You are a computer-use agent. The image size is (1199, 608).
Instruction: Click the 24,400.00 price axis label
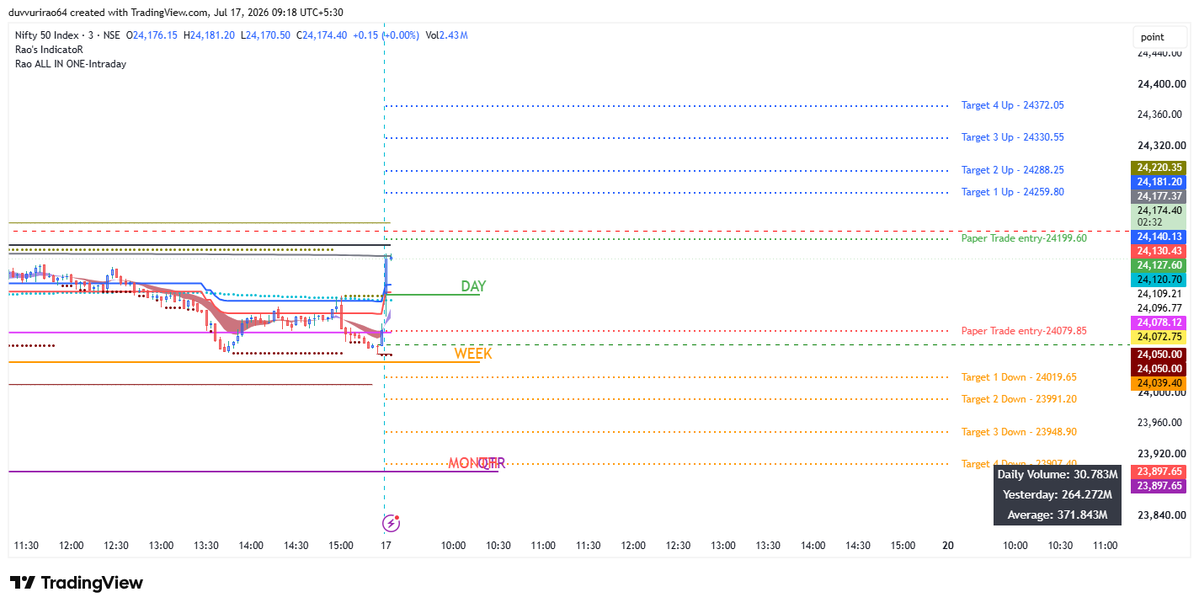[x=1162, y=84]
